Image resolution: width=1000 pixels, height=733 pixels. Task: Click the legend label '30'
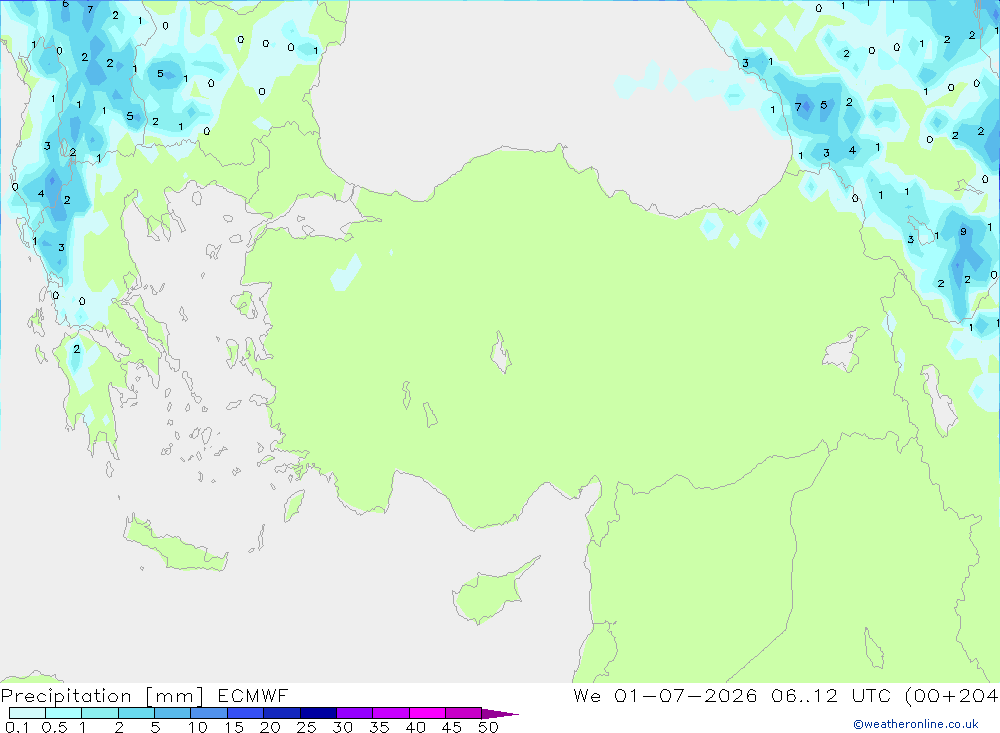342,727
